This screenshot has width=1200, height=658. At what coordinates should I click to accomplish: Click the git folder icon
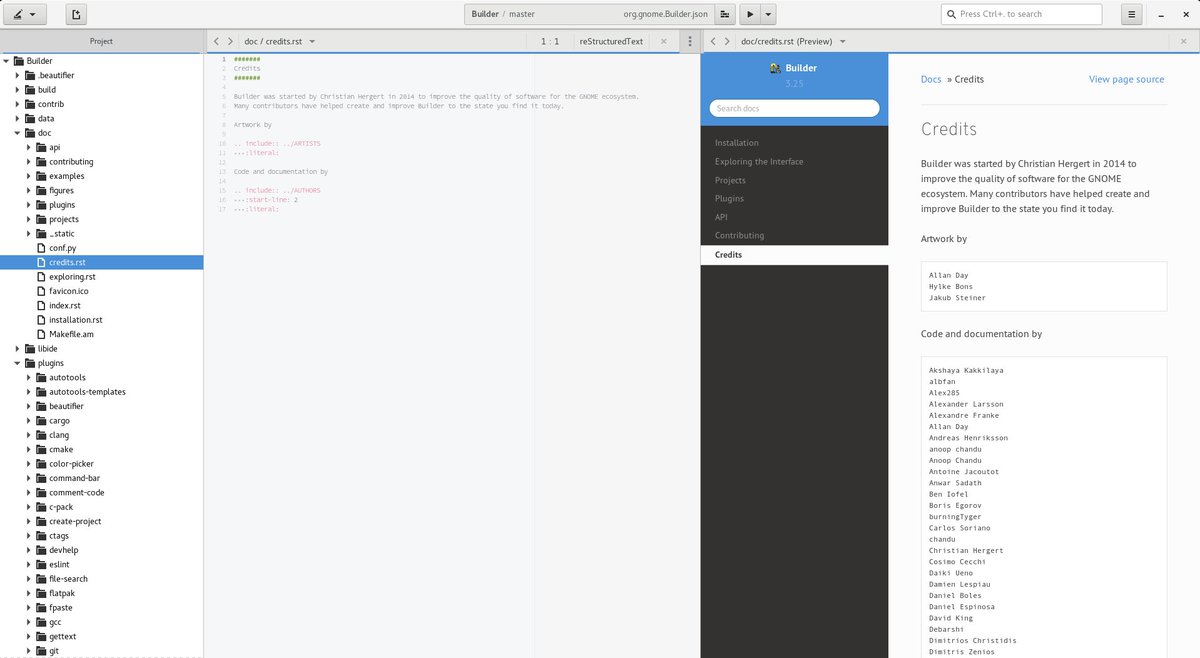tap(41, 651)
